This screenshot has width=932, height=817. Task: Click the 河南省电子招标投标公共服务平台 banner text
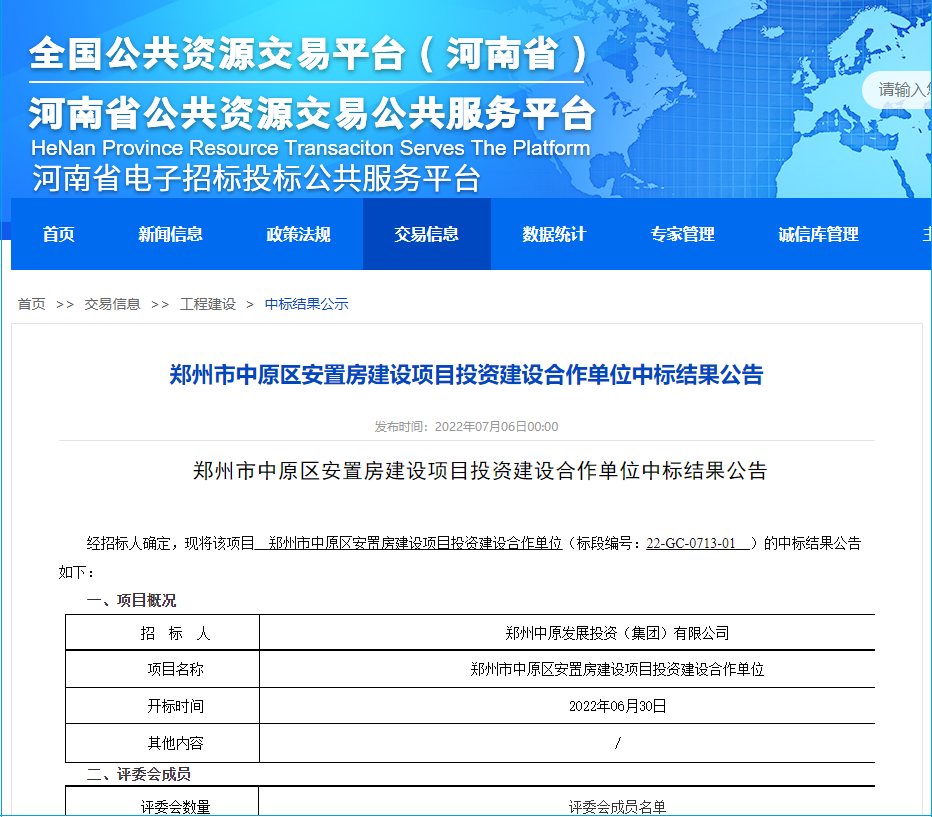click(x=256, y=179)
